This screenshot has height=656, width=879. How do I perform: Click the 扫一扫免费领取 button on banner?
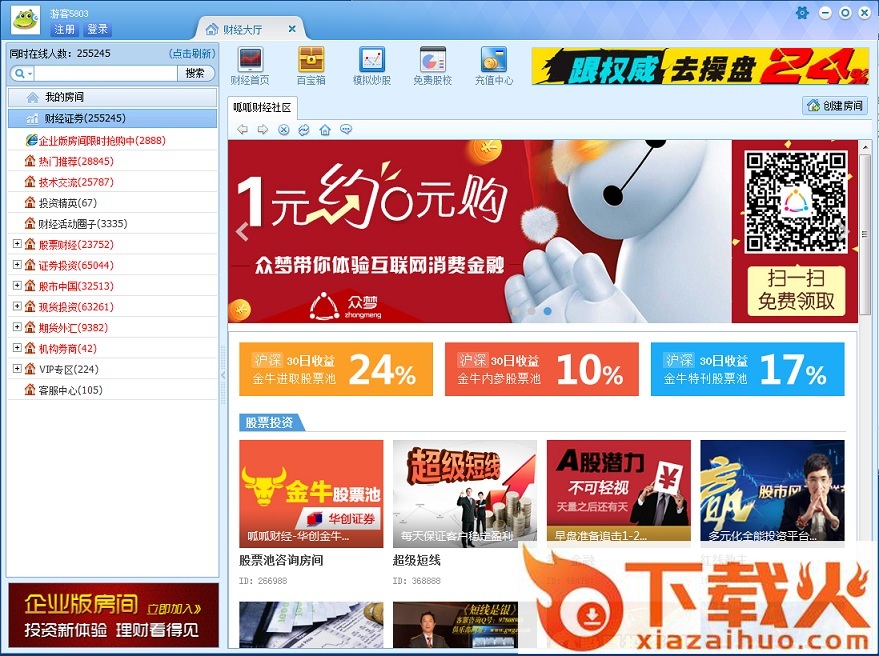[x=796, y=290]
